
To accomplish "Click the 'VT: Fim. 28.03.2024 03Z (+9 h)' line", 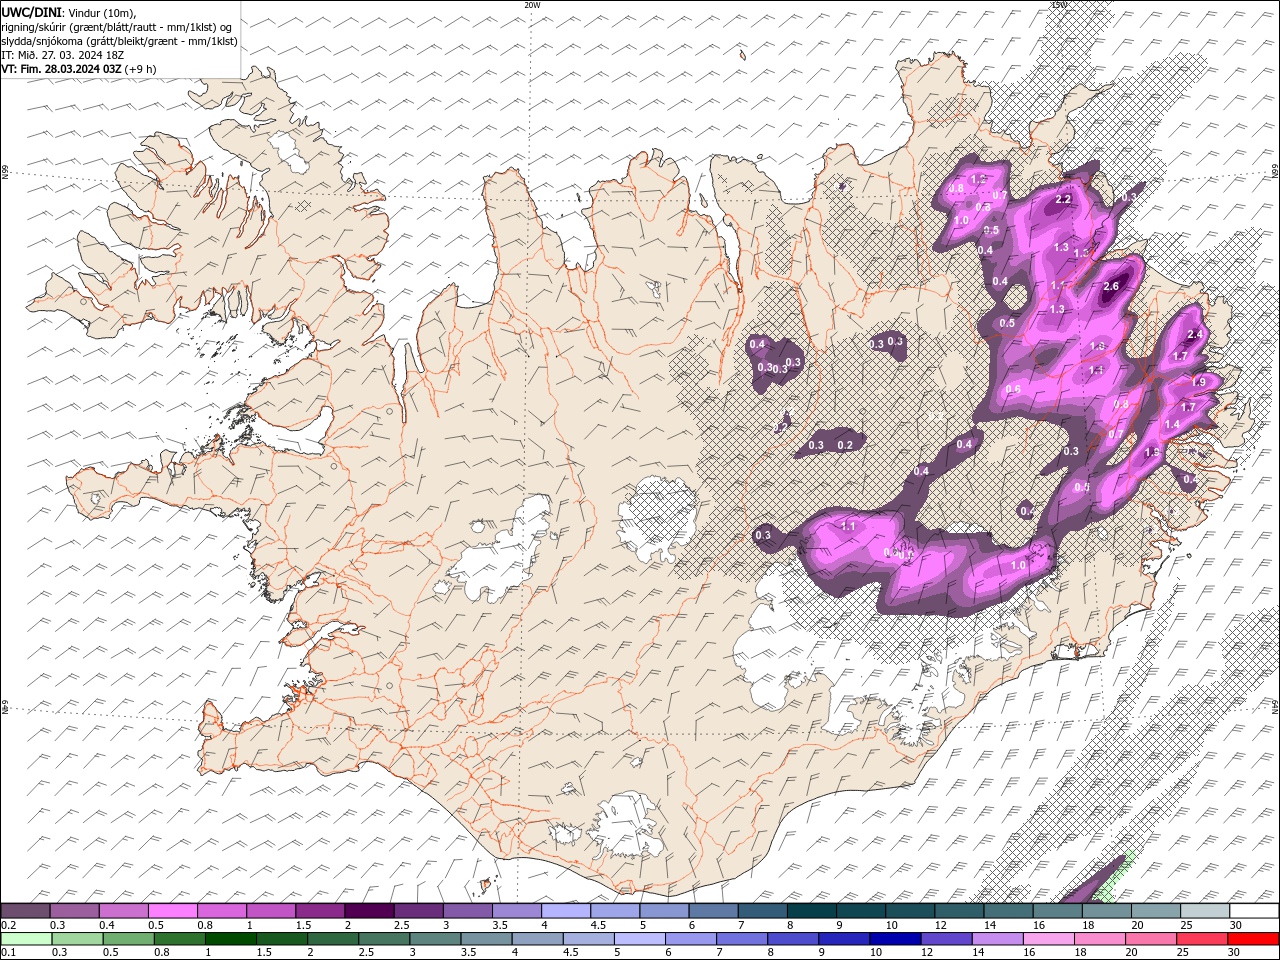I will 79,69.
